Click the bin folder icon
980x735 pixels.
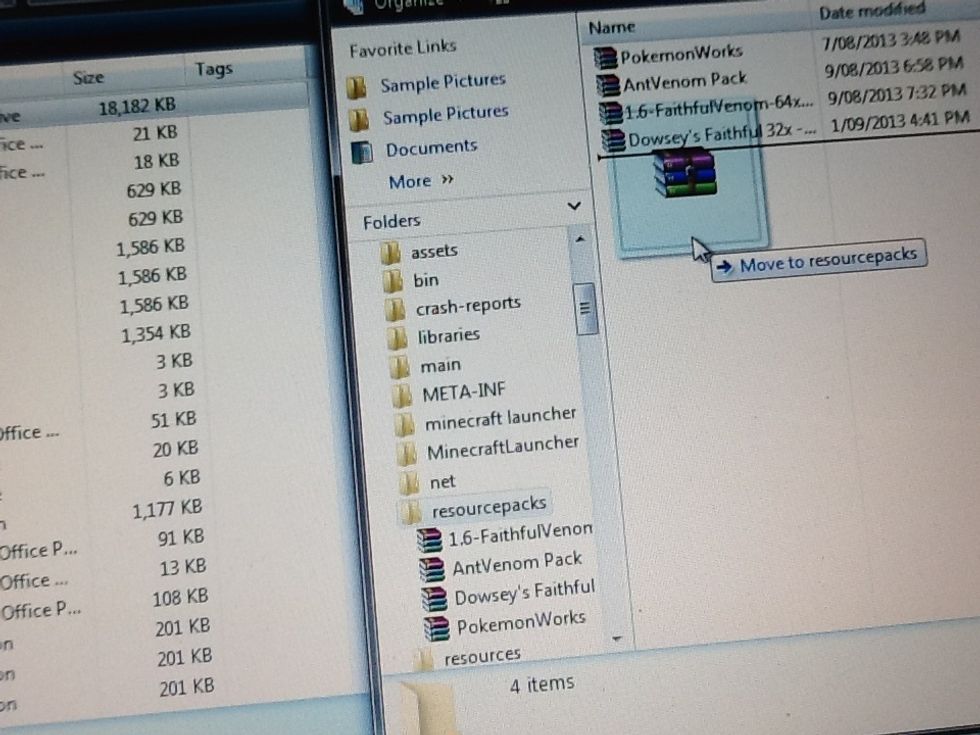click(x=392, y=281)
